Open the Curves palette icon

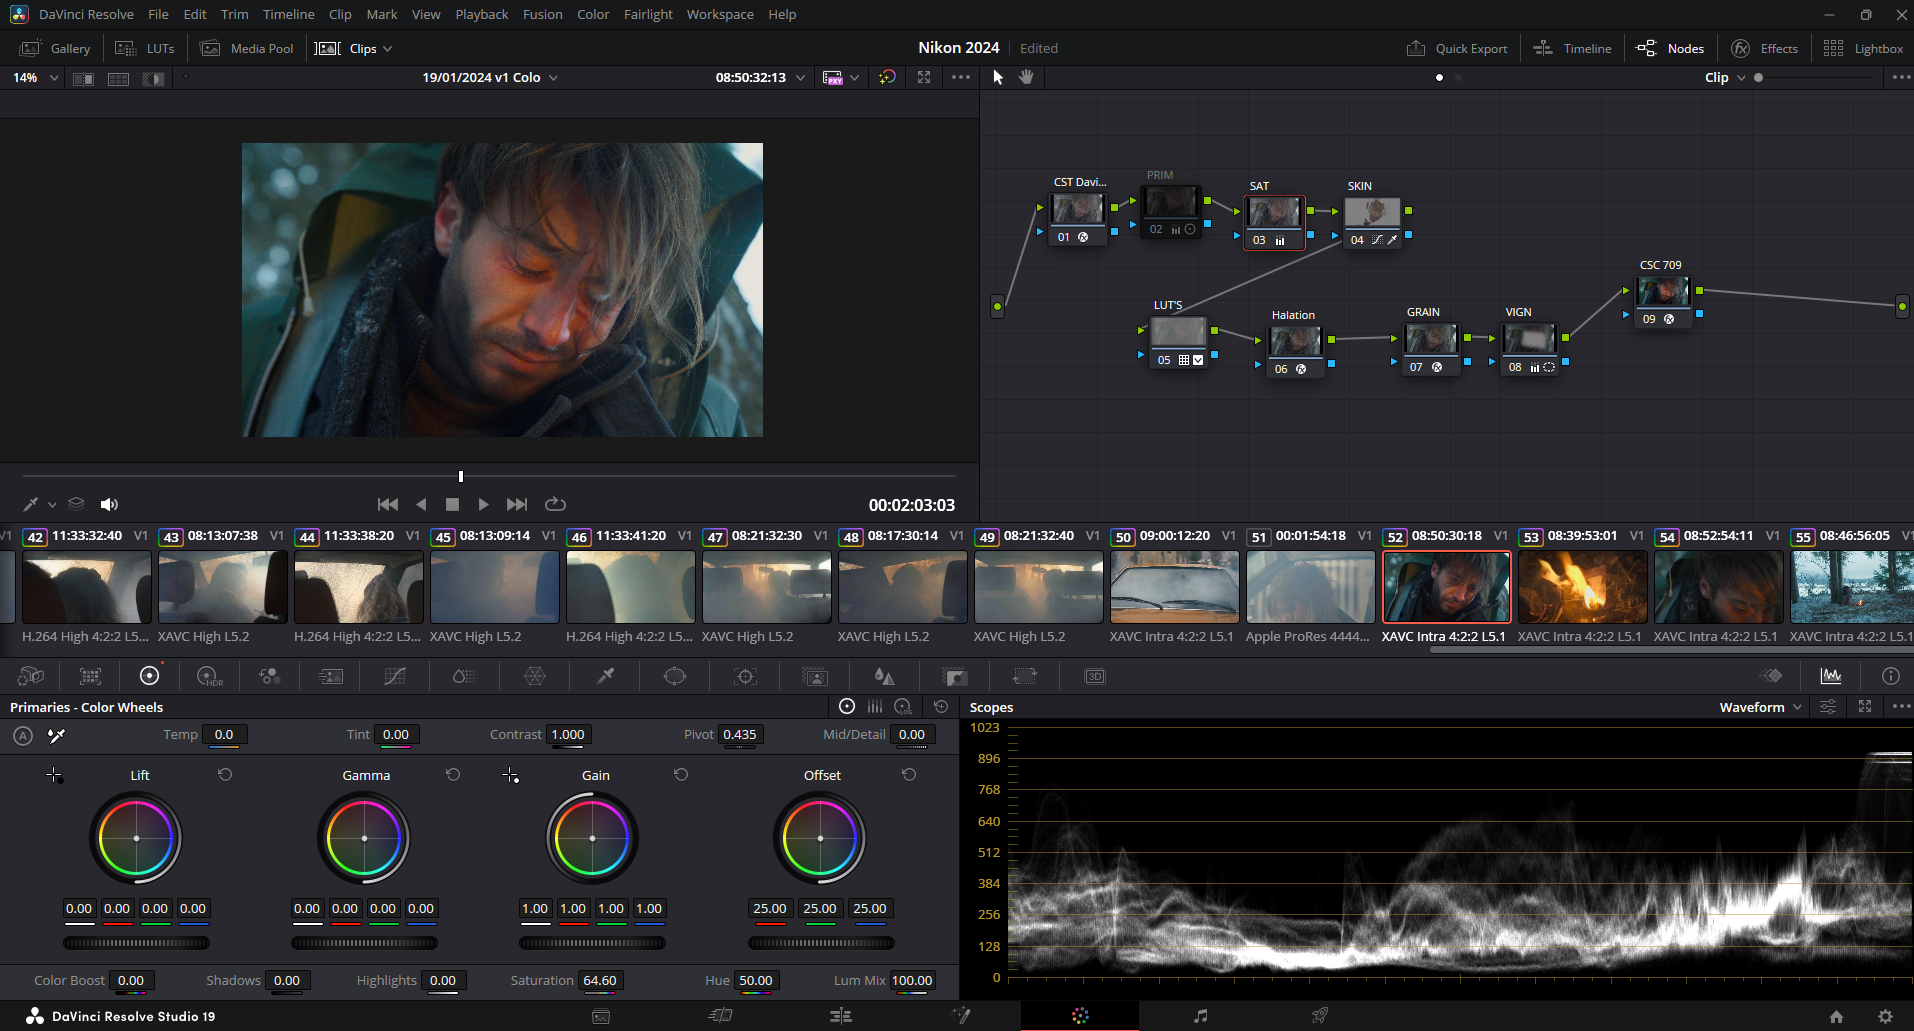(395, 676)
